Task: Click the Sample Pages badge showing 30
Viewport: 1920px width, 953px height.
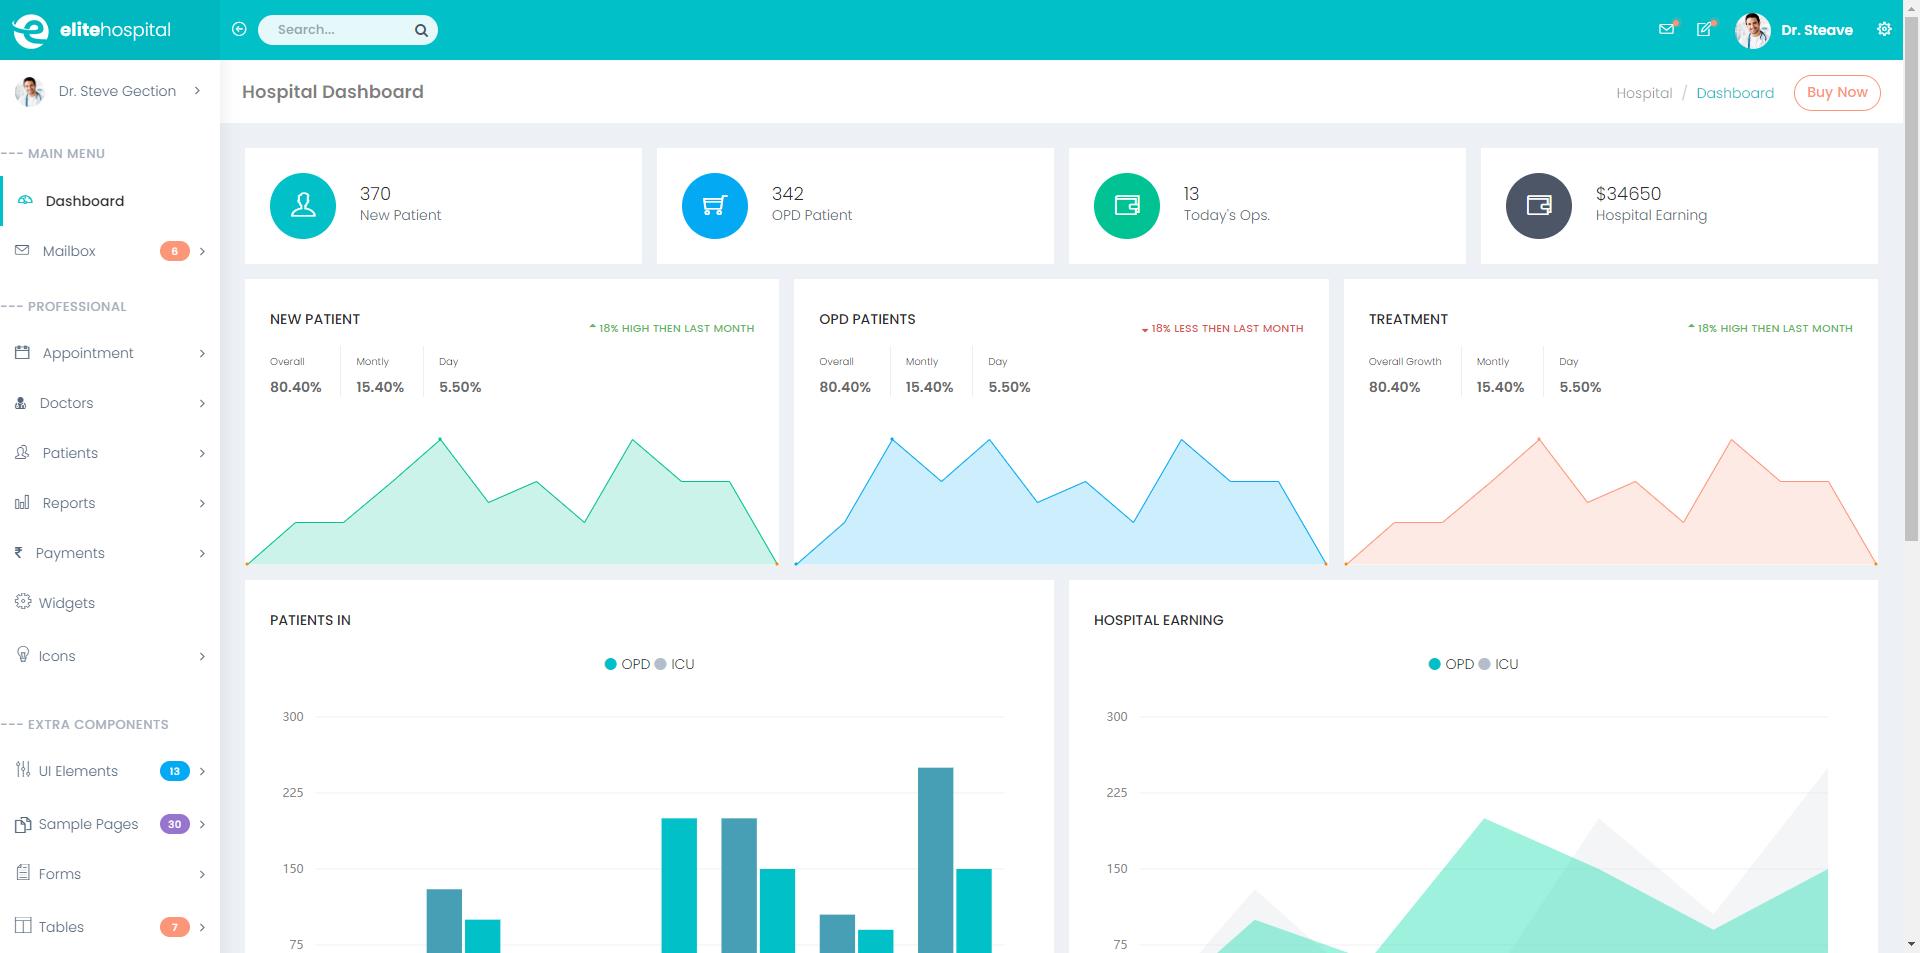Action: coord(174,824)
